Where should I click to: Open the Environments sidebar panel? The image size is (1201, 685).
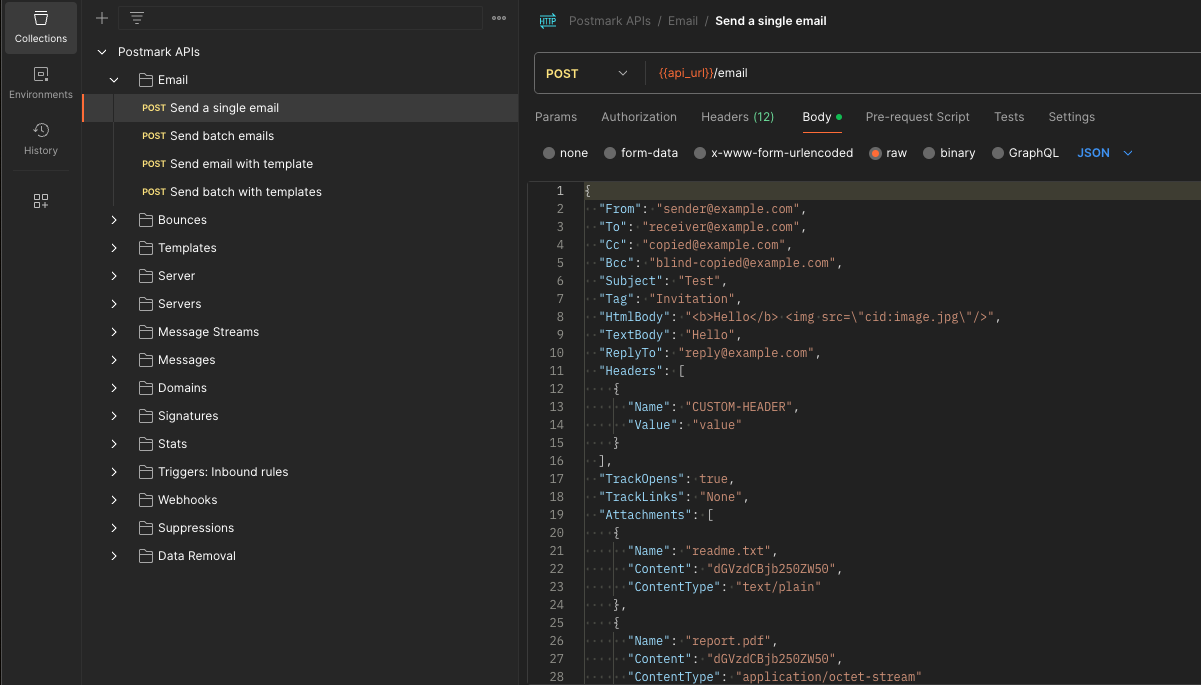click(x=41, y=83)
